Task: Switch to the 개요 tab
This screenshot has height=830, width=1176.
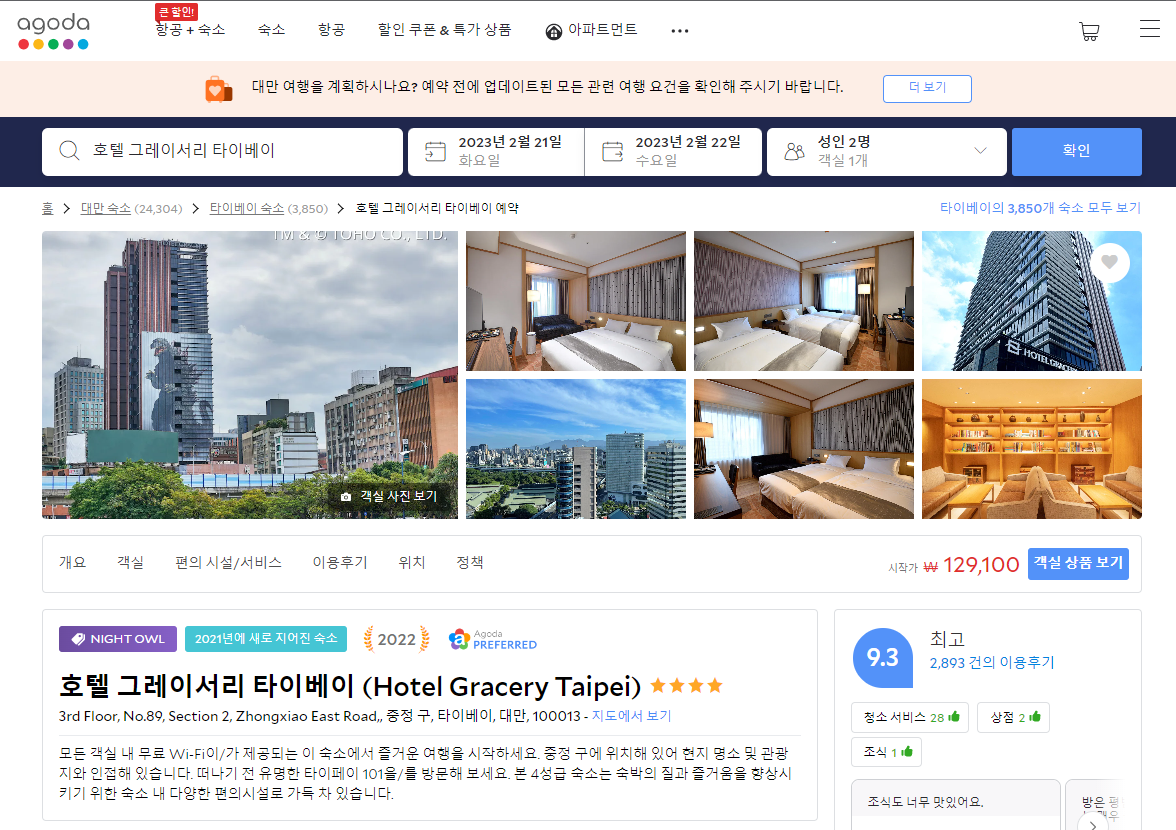Action: click(x=73, y=562)
